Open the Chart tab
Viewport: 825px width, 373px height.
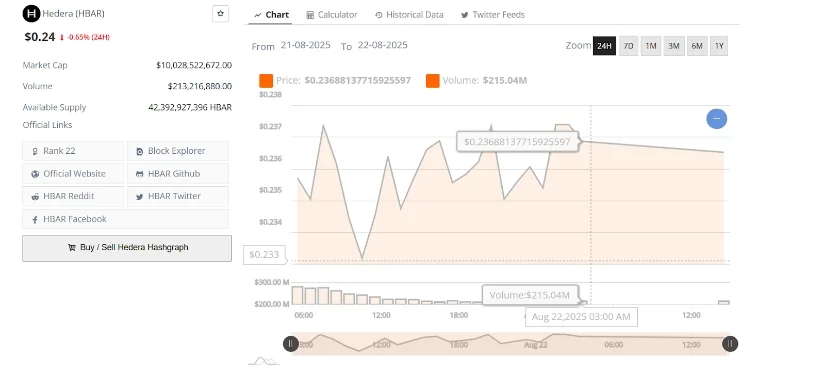pos(271,15)
